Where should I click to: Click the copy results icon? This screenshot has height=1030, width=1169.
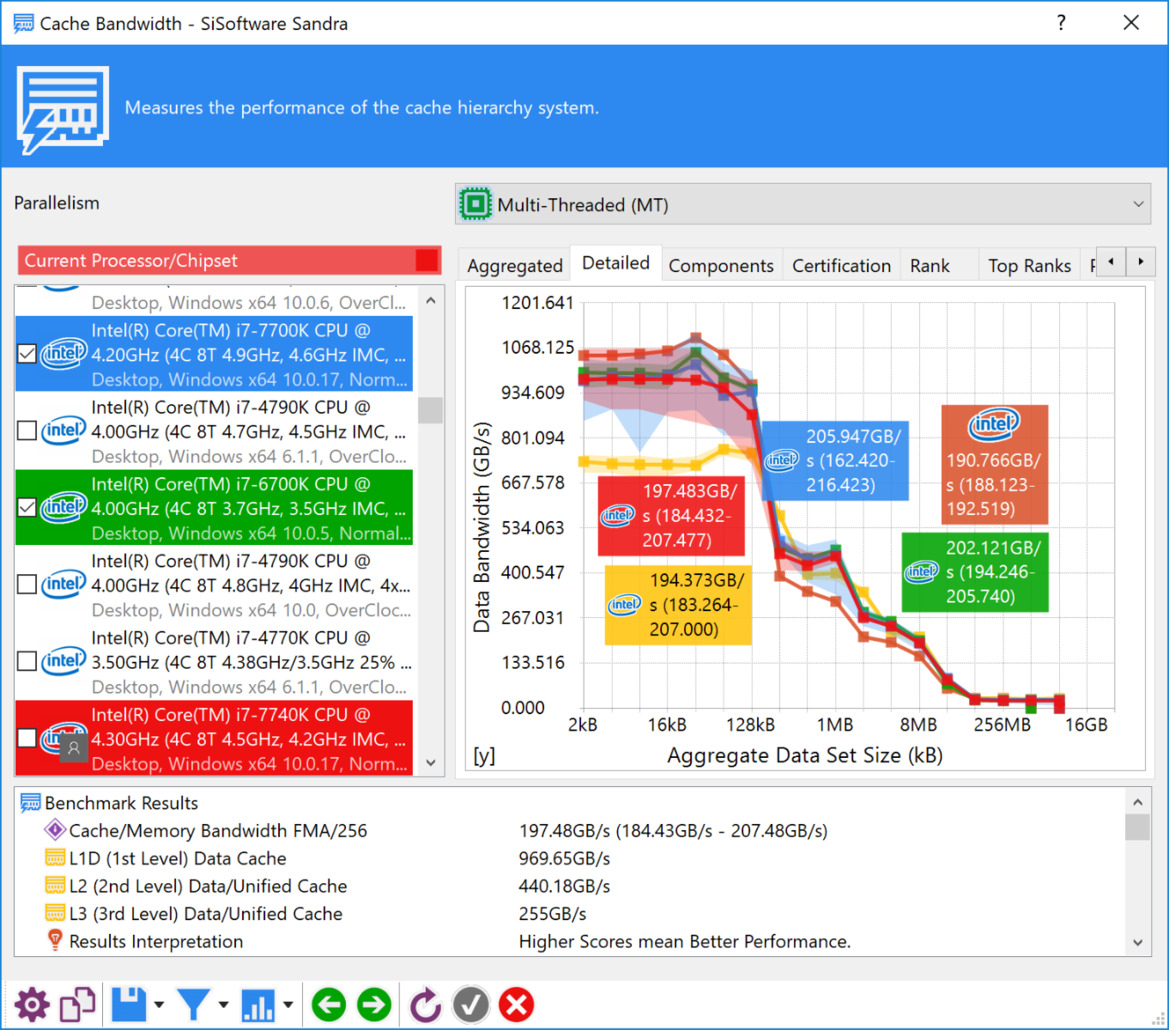click(x=78, y=1005)
